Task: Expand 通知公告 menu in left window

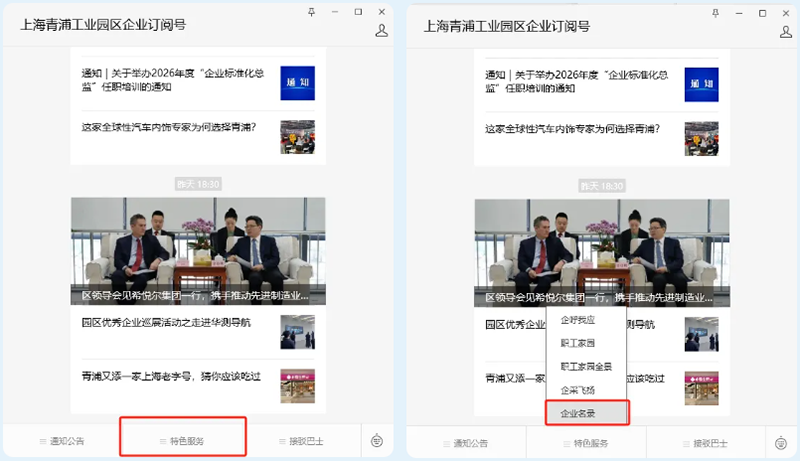Action: pos(61,440)
